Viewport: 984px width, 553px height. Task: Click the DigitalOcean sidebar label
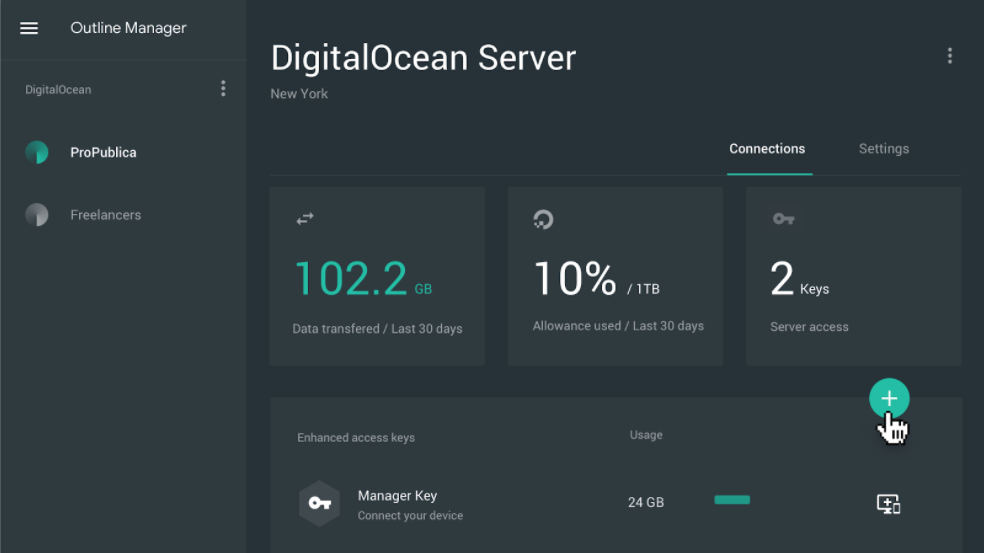(x=58, y=90)
